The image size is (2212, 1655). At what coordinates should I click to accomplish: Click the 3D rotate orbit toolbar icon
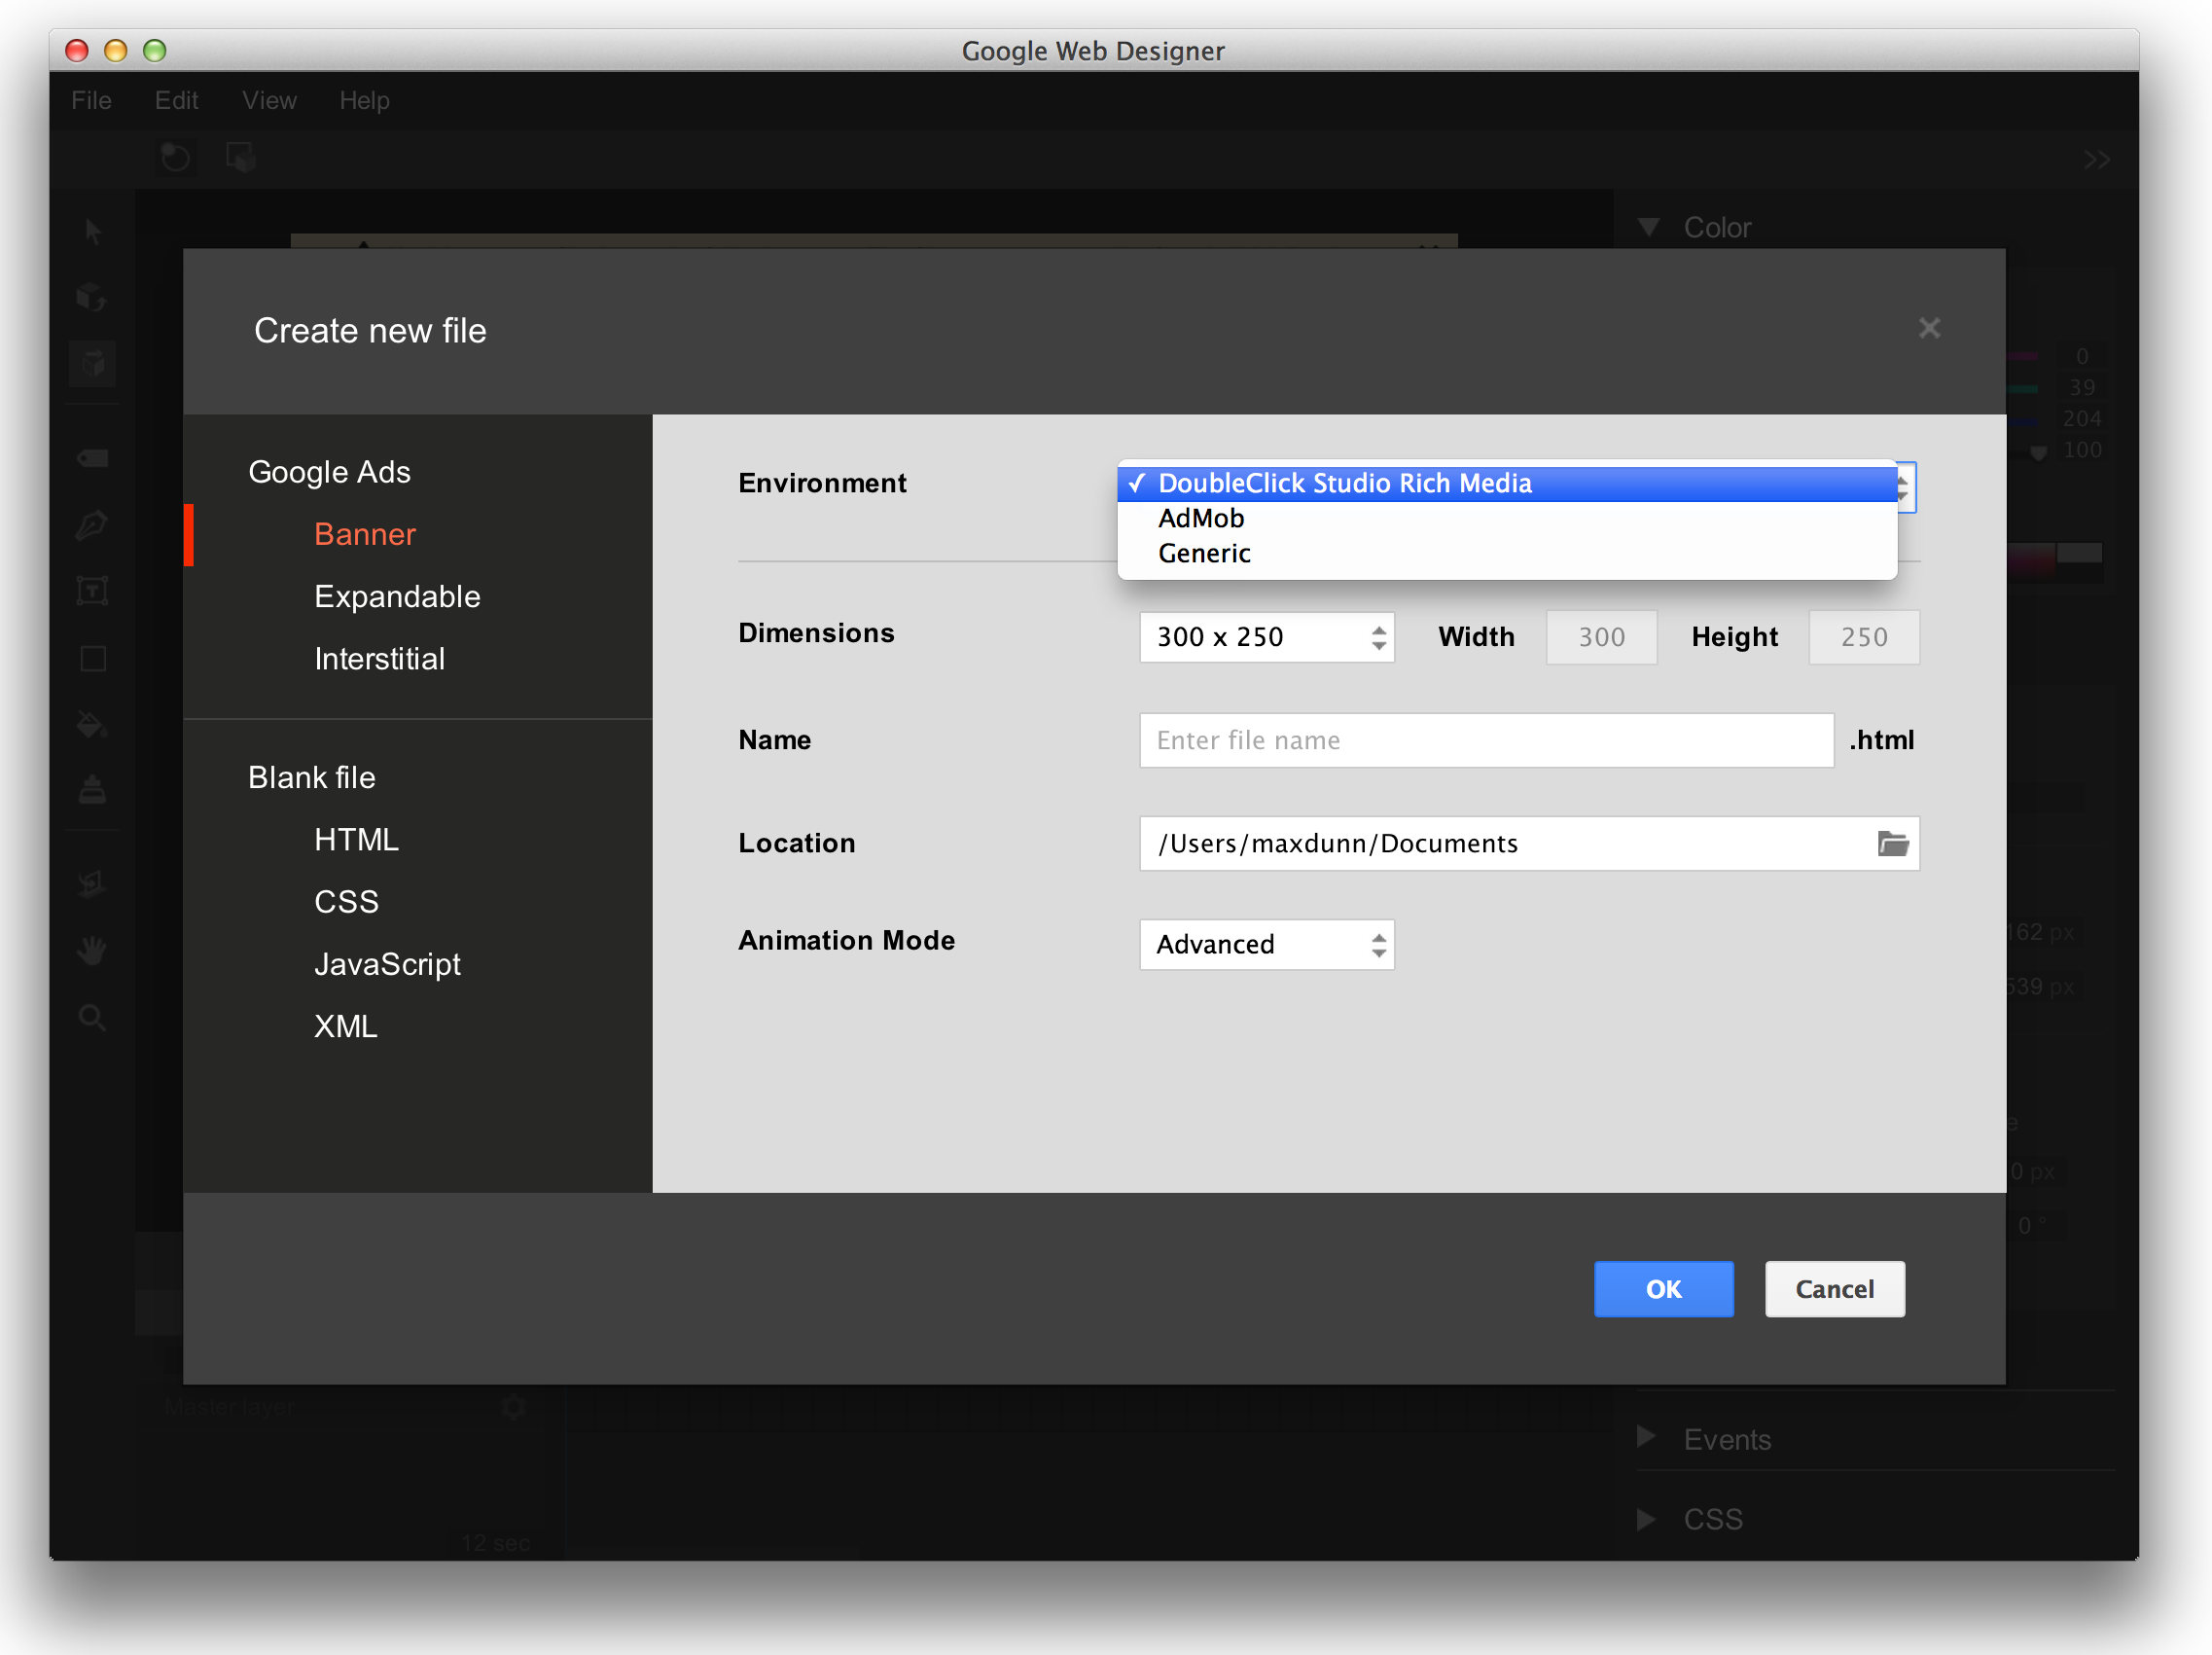click(176, 158)
